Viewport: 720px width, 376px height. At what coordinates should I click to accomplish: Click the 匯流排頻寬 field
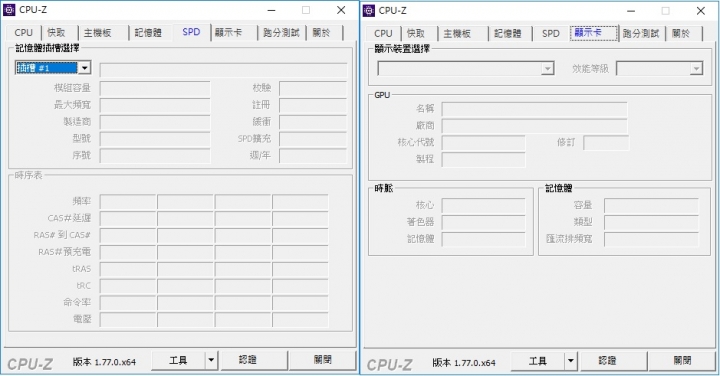(652, 240)
